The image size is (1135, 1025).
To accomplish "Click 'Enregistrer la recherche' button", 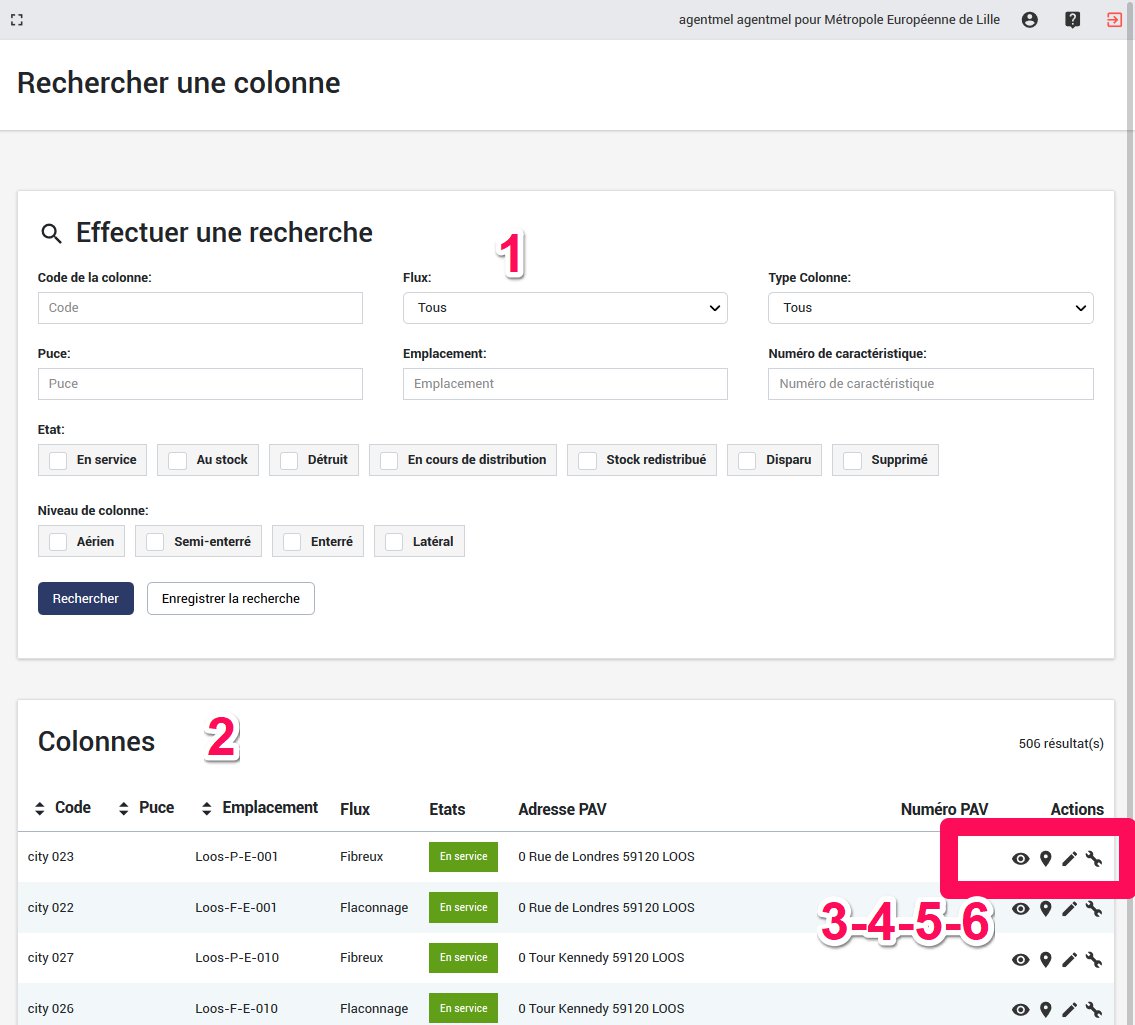I will click(231, 599).
